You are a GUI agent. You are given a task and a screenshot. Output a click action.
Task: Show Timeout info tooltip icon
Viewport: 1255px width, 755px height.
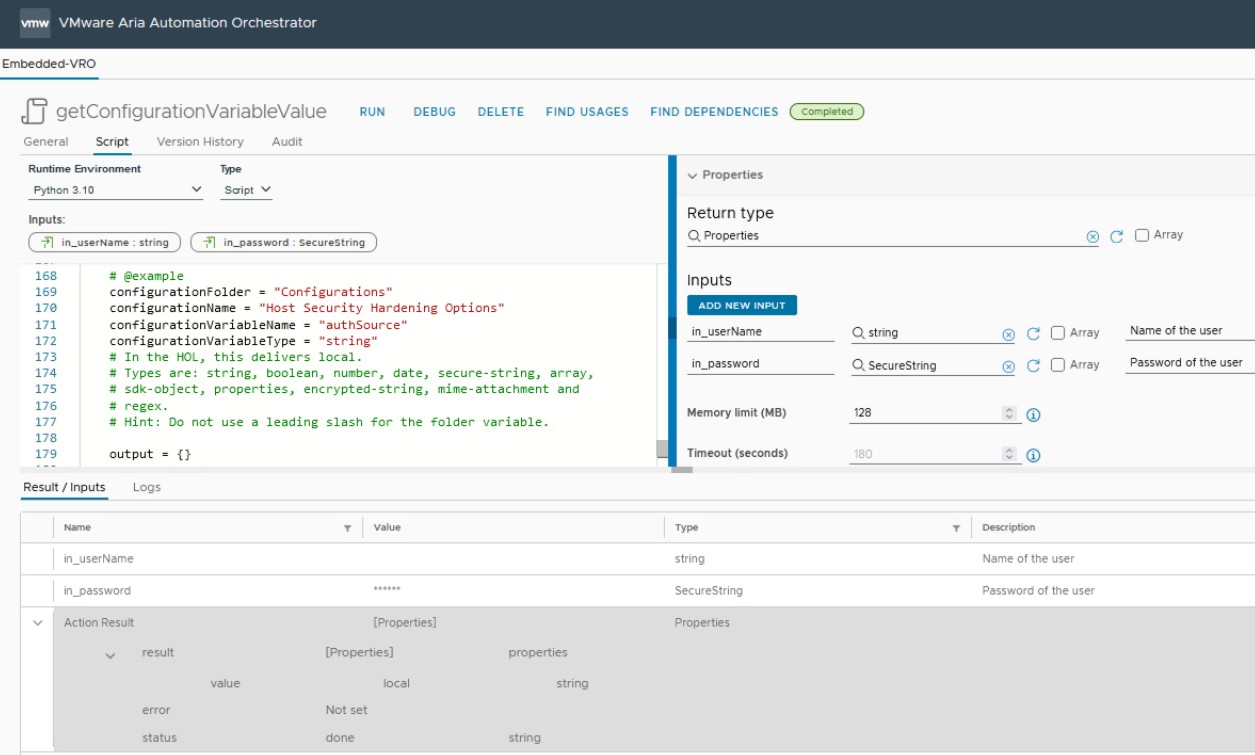(1034, 456)
